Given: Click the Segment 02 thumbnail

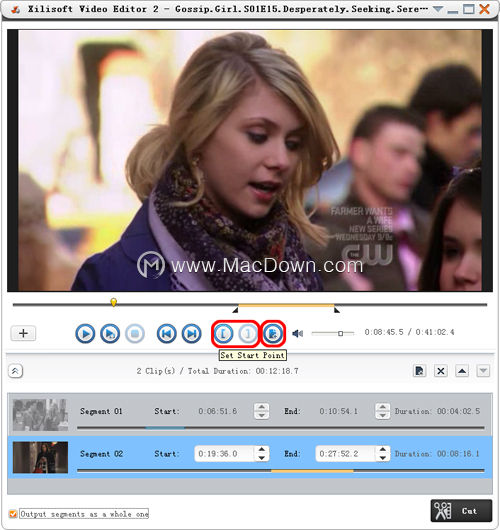Looking at the screenshot, I should coord(40,457).
